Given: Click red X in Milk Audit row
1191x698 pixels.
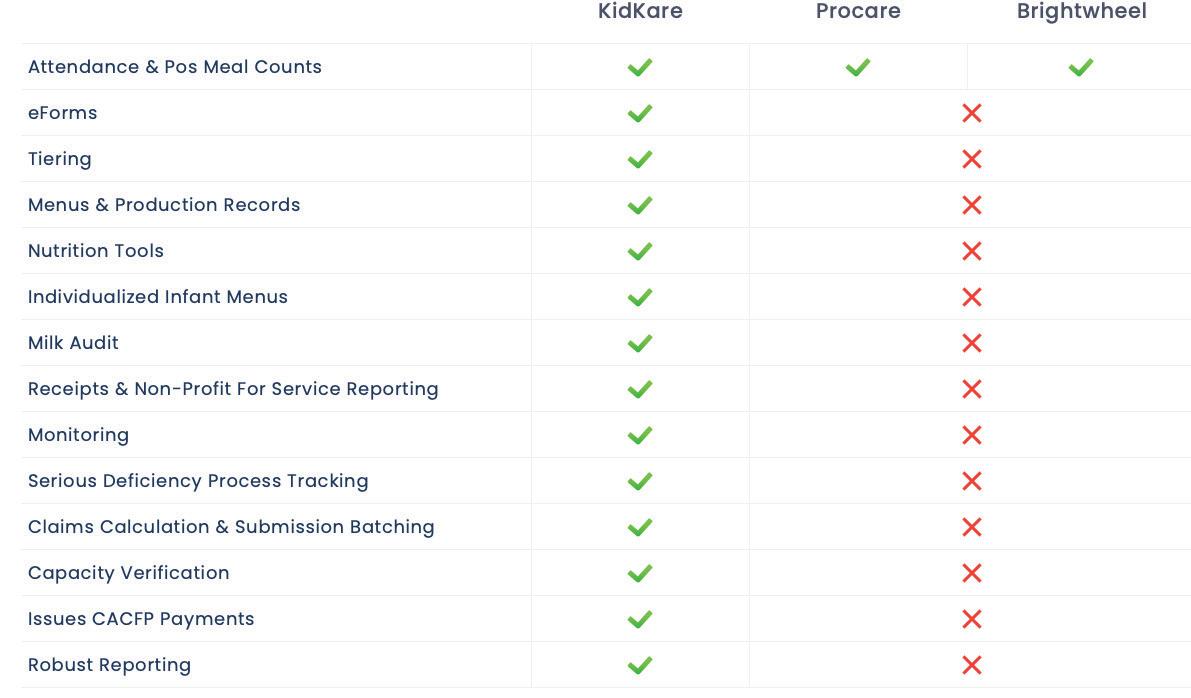Looking at the screenshot, I should click(971, 343).
